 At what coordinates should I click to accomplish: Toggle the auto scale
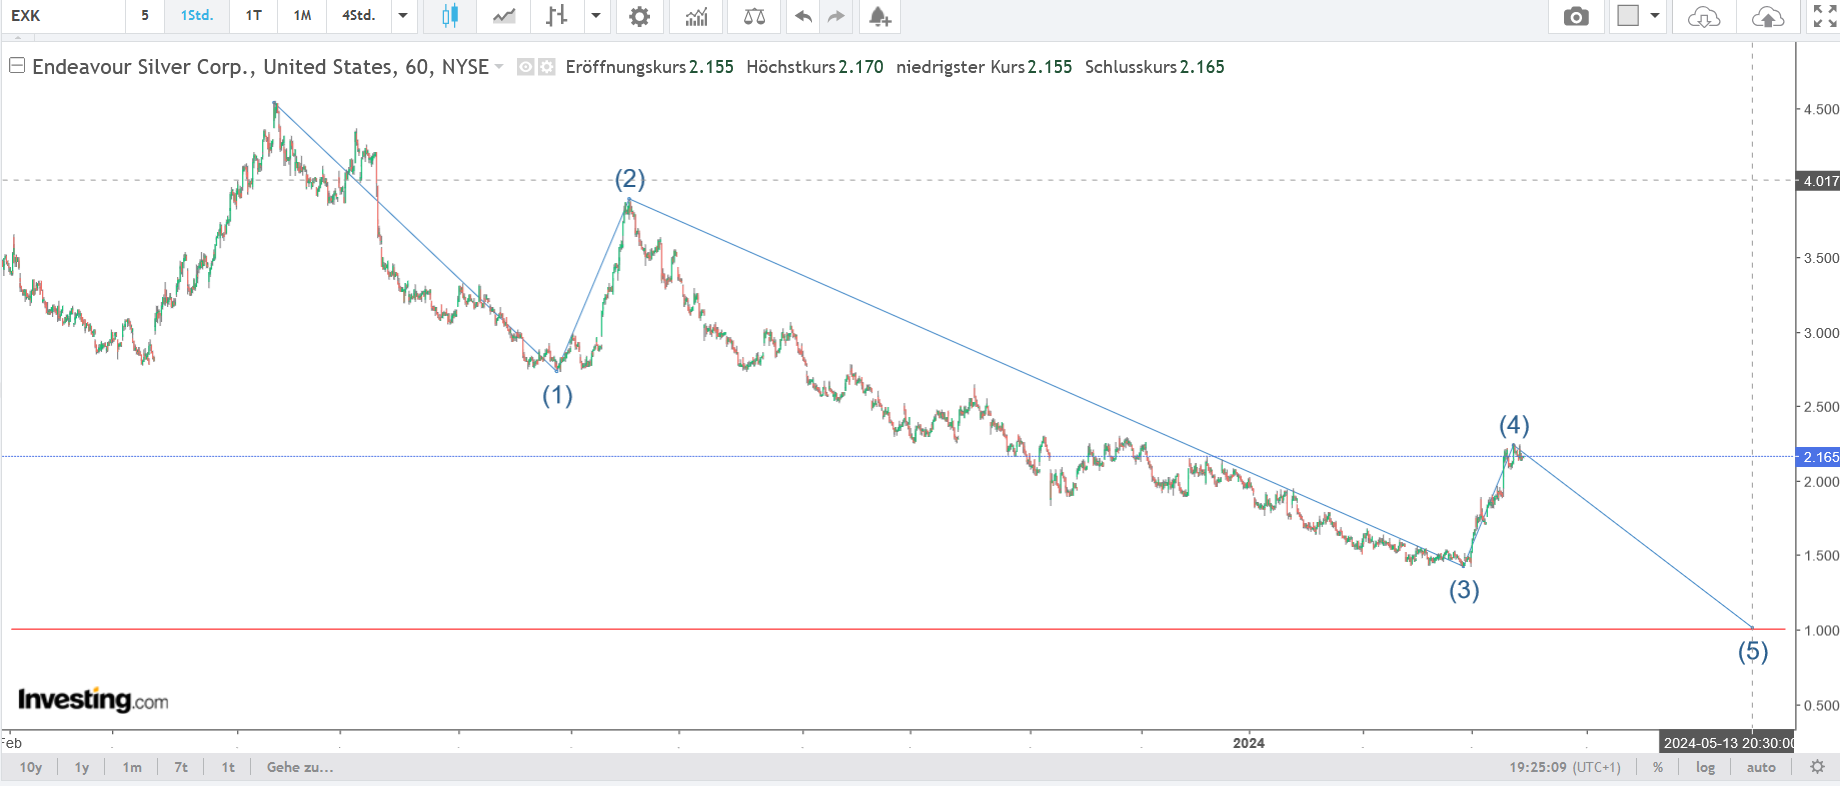(1761, 767)
